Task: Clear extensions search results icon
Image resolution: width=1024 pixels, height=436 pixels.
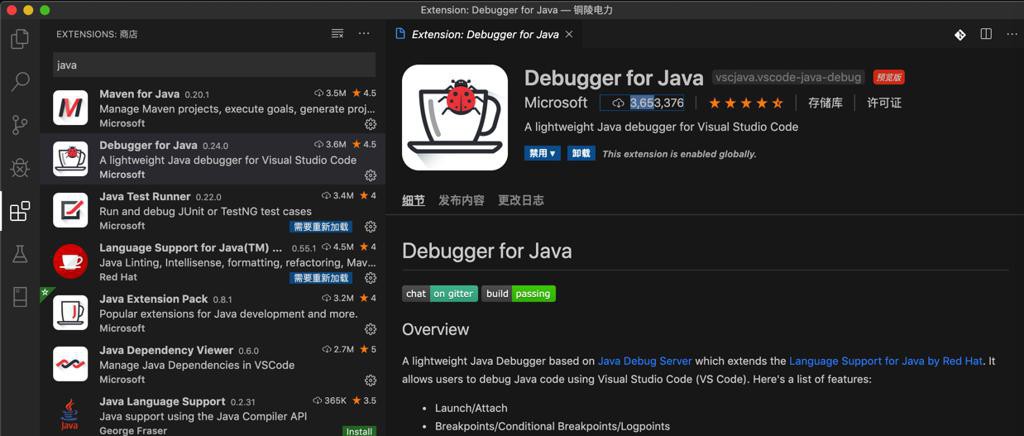Action: coord(338,34)
